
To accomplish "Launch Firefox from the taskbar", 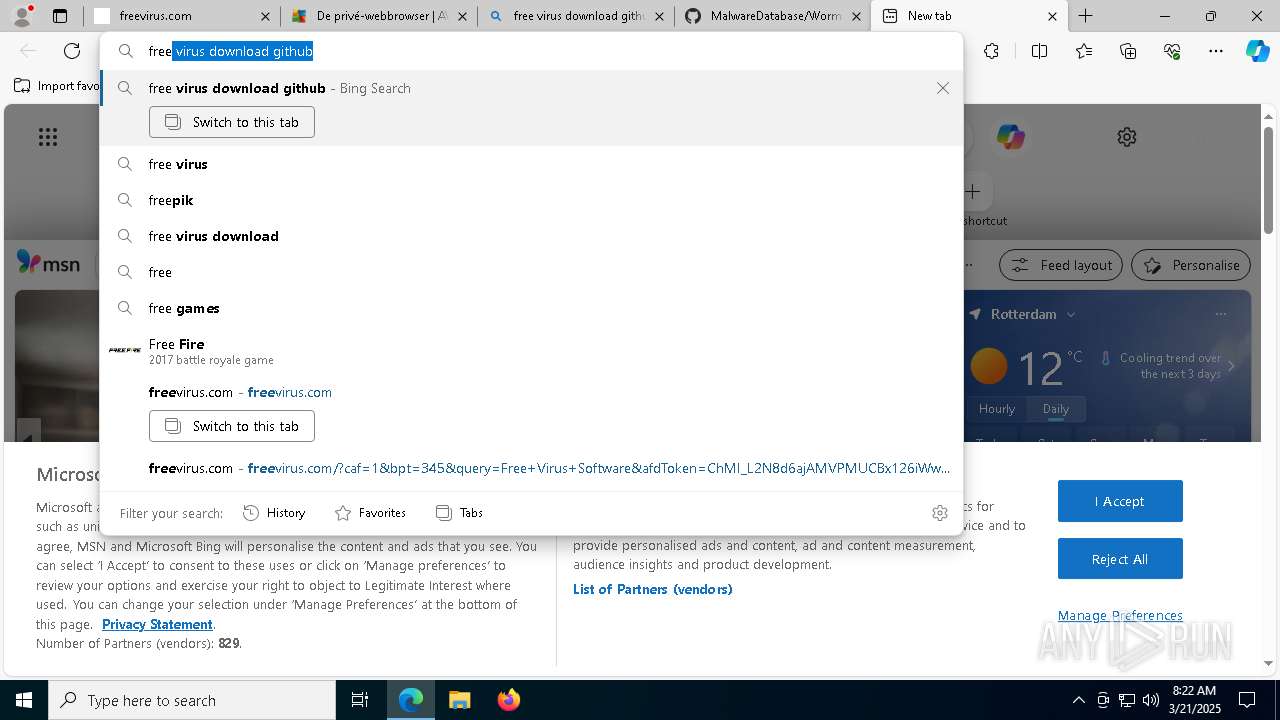I will 508,700.
